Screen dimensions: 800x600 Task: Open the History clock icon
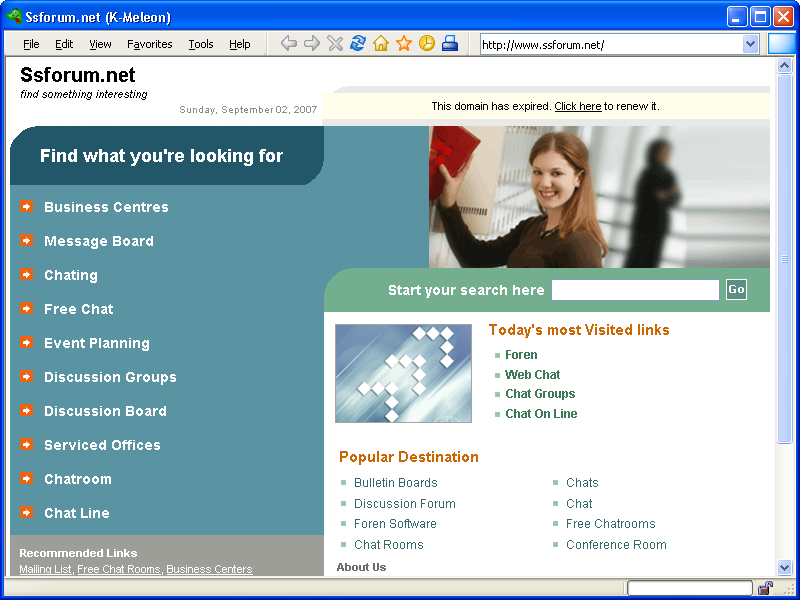pyautogui.click(x=427, y=43)
